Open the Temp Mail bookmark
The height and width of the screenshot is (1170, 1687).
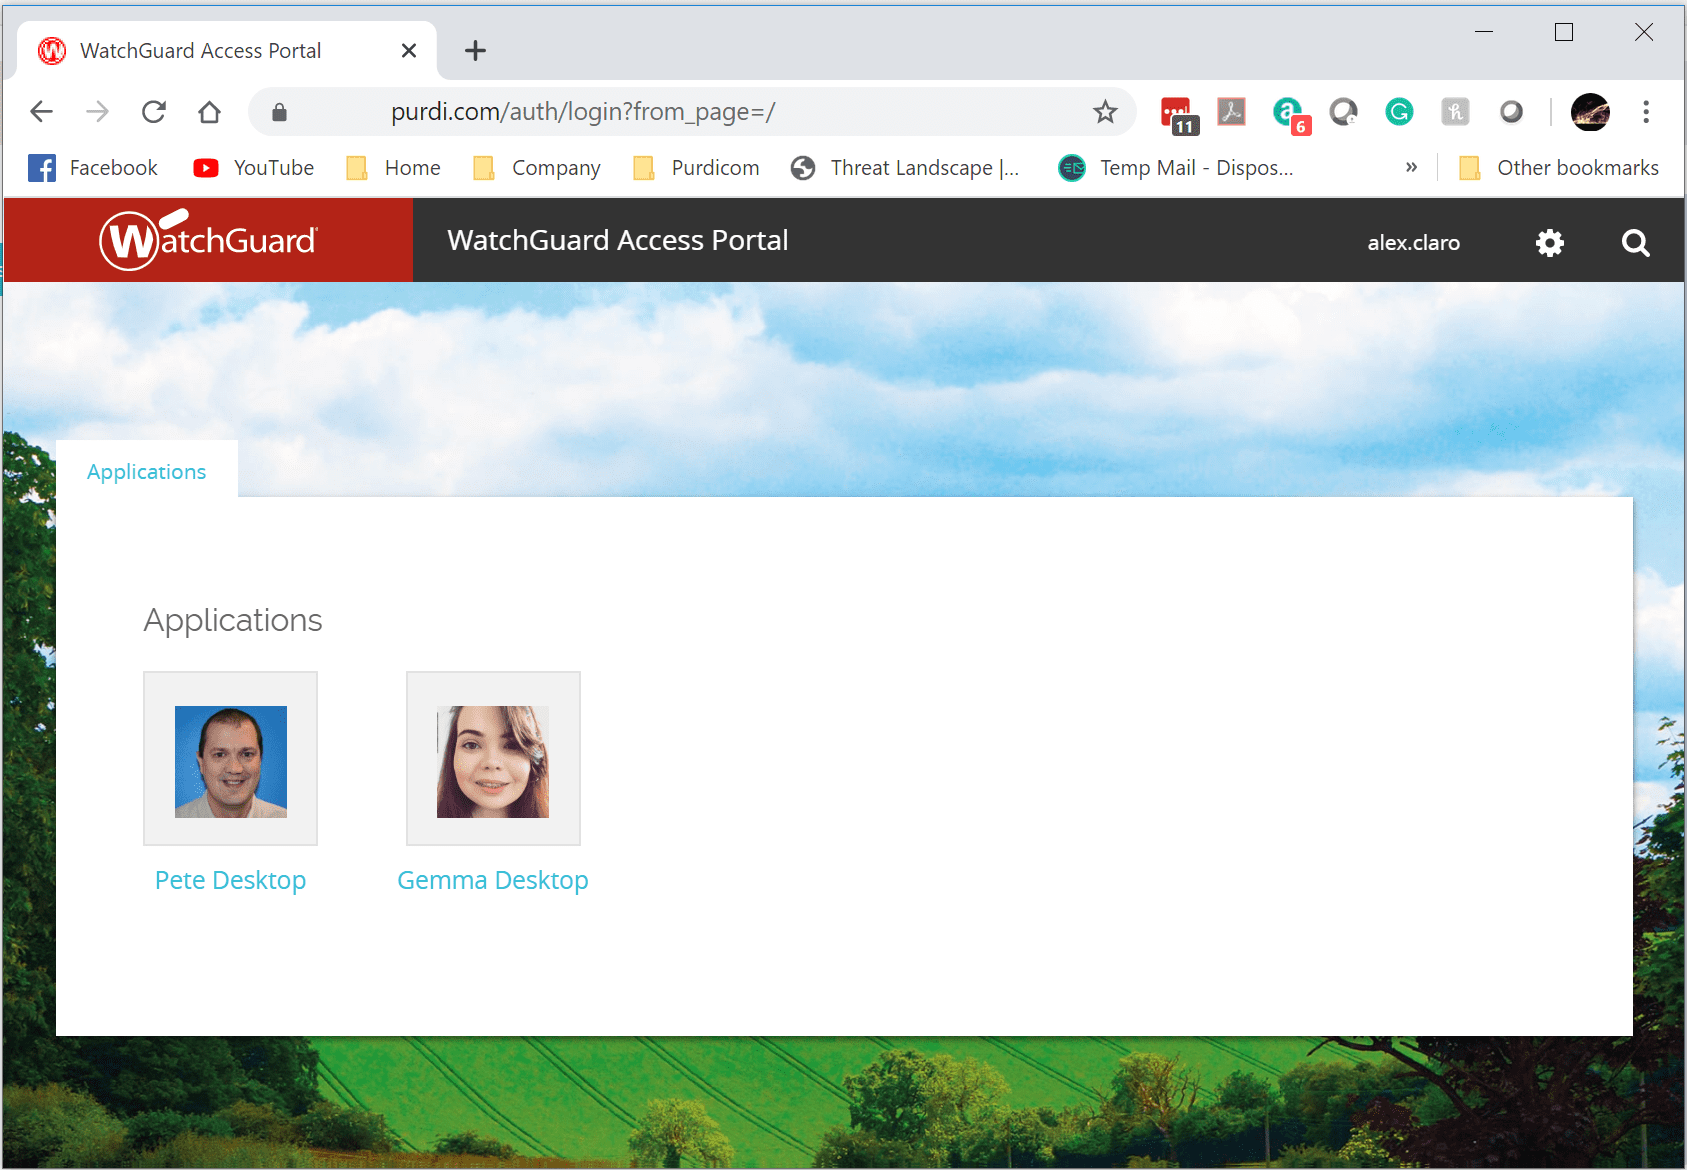pyautogui.click(x=1176, y=167)
